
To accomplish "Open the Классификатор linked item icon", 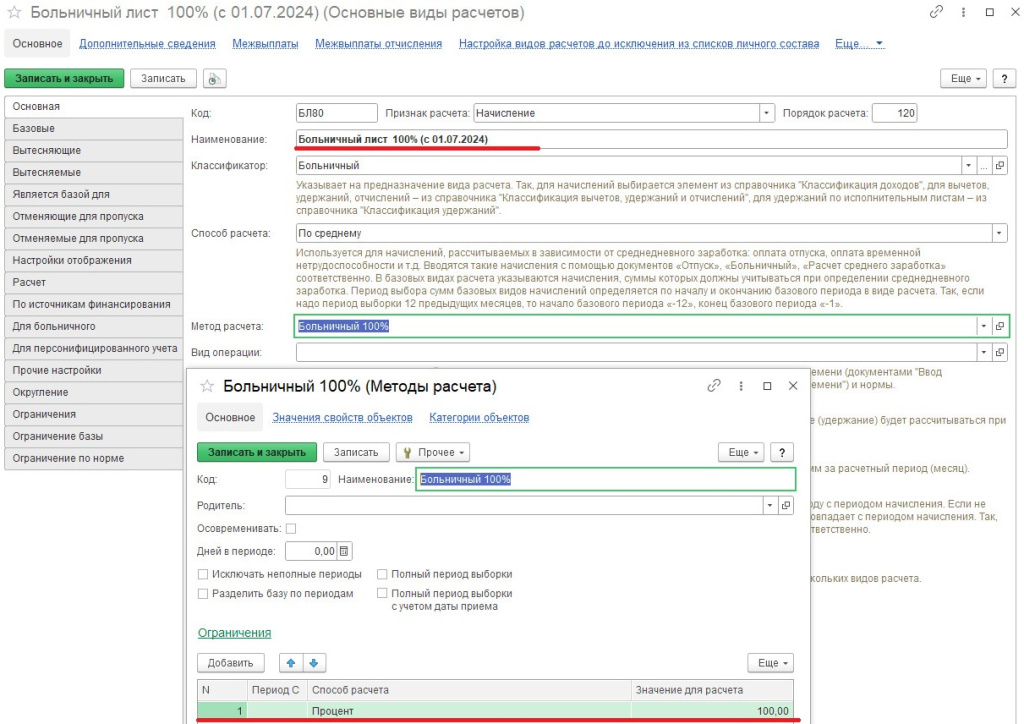I will (1000, 165).
